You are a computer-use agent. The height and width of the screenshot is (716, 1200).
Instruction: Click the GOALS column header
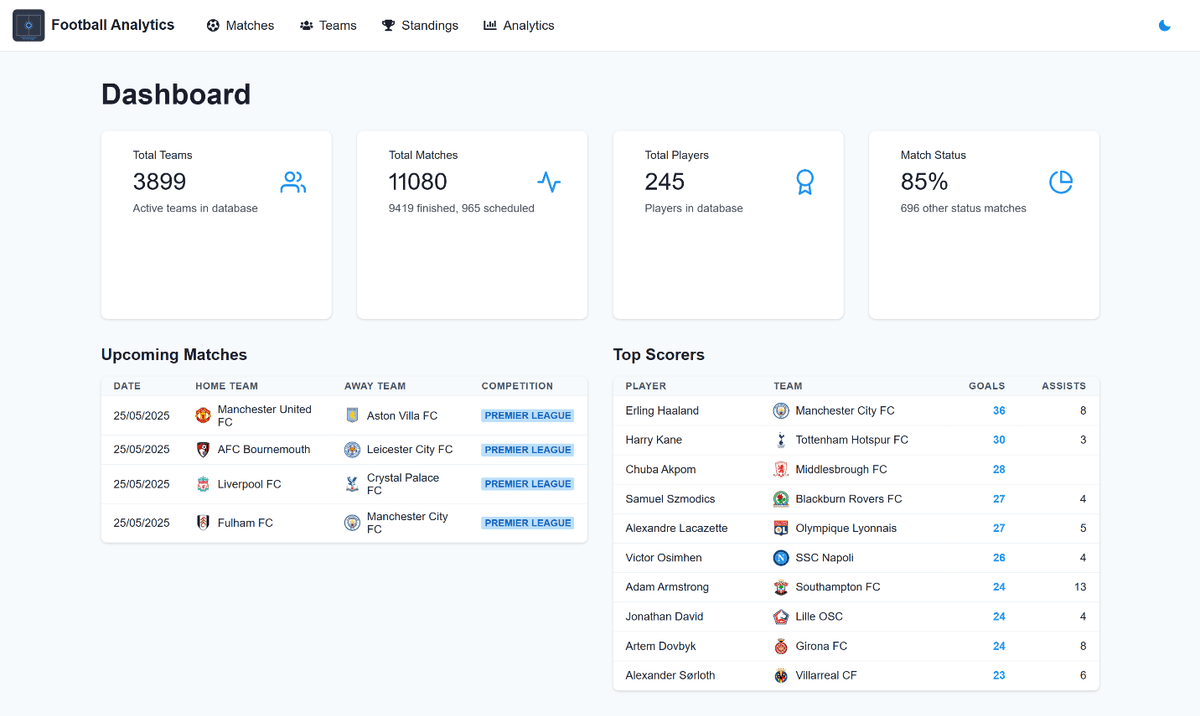click(987, 386)
